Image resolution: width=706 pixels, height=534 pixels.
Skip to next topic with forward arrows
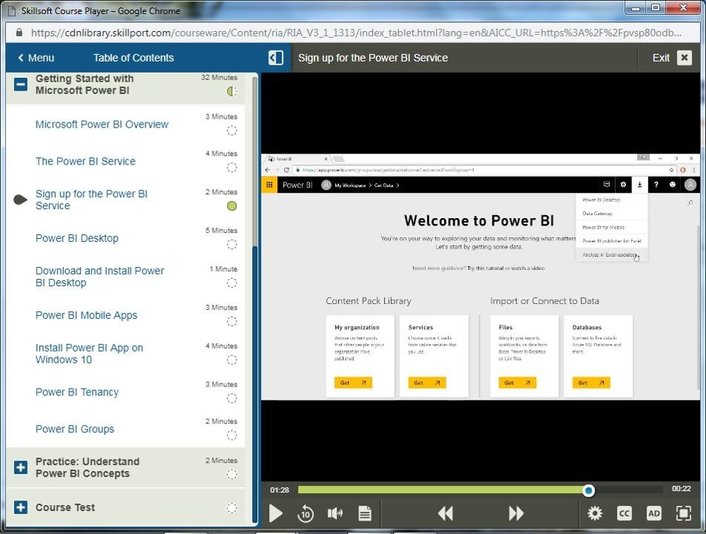[x=516, y=513]
